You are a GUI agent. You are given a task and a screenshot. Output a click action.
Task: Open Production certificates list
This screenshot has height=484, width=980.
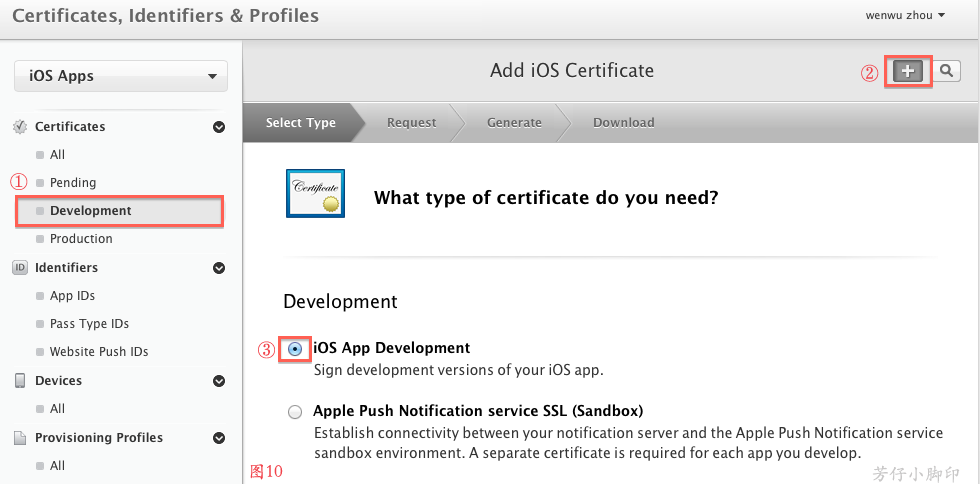[81, 239]
